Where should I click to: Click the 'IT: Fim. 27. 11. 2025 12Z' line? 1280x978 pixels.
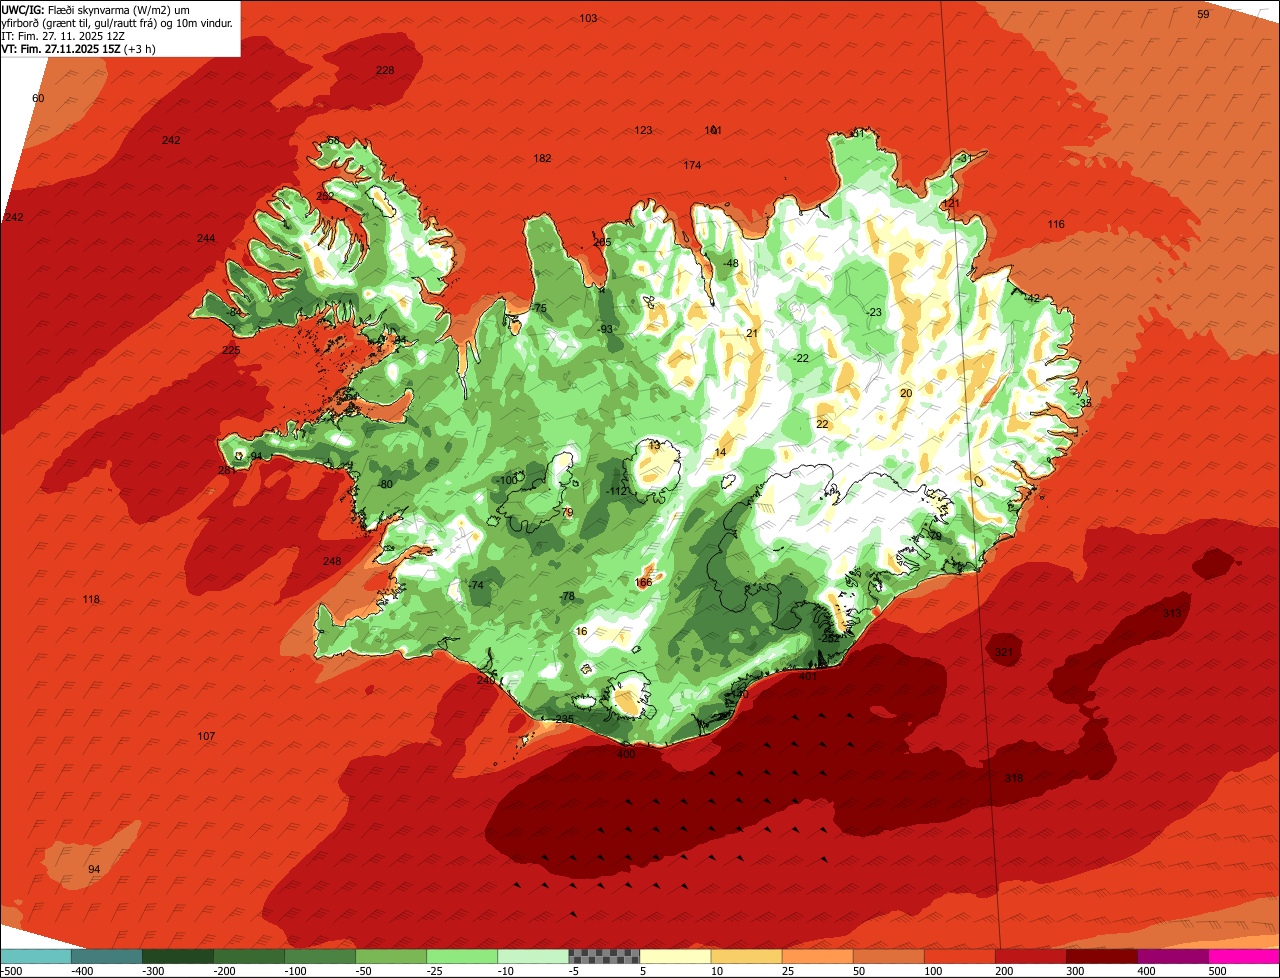coord(63,36)
